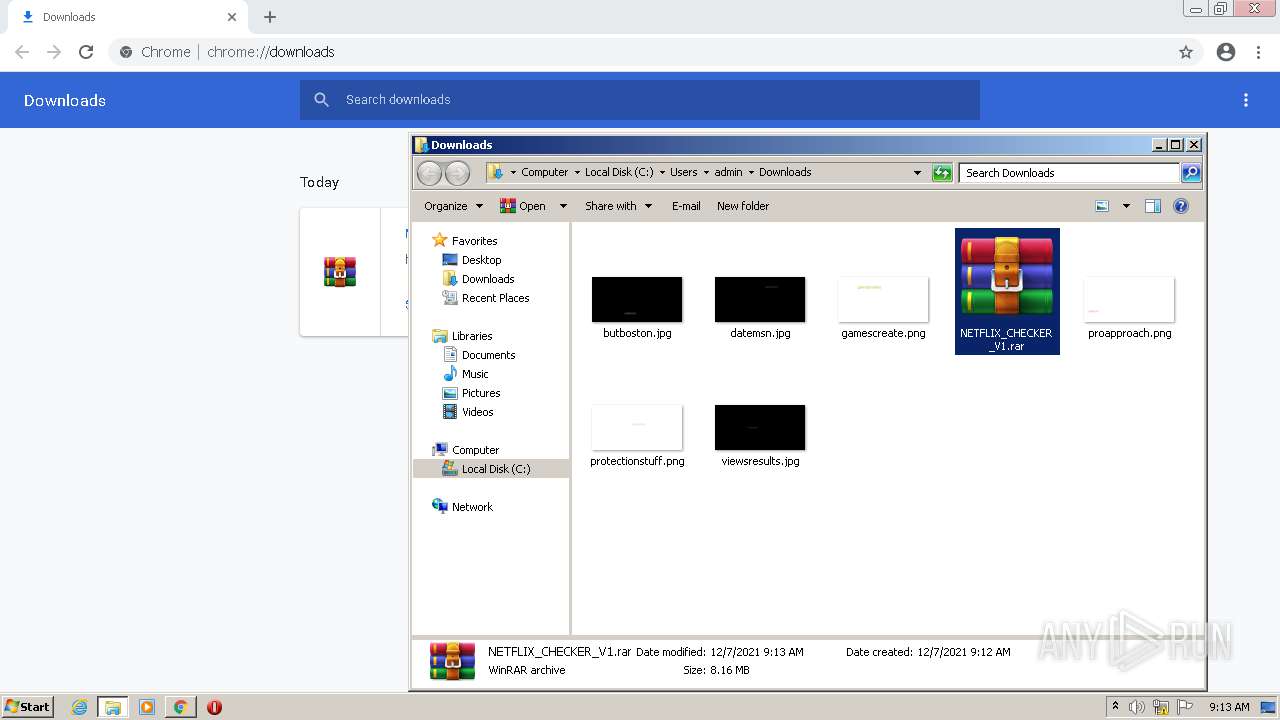Open Share with menu
Screen dimensions: 1280x720
pyautogui.click(x=618, y=206)
